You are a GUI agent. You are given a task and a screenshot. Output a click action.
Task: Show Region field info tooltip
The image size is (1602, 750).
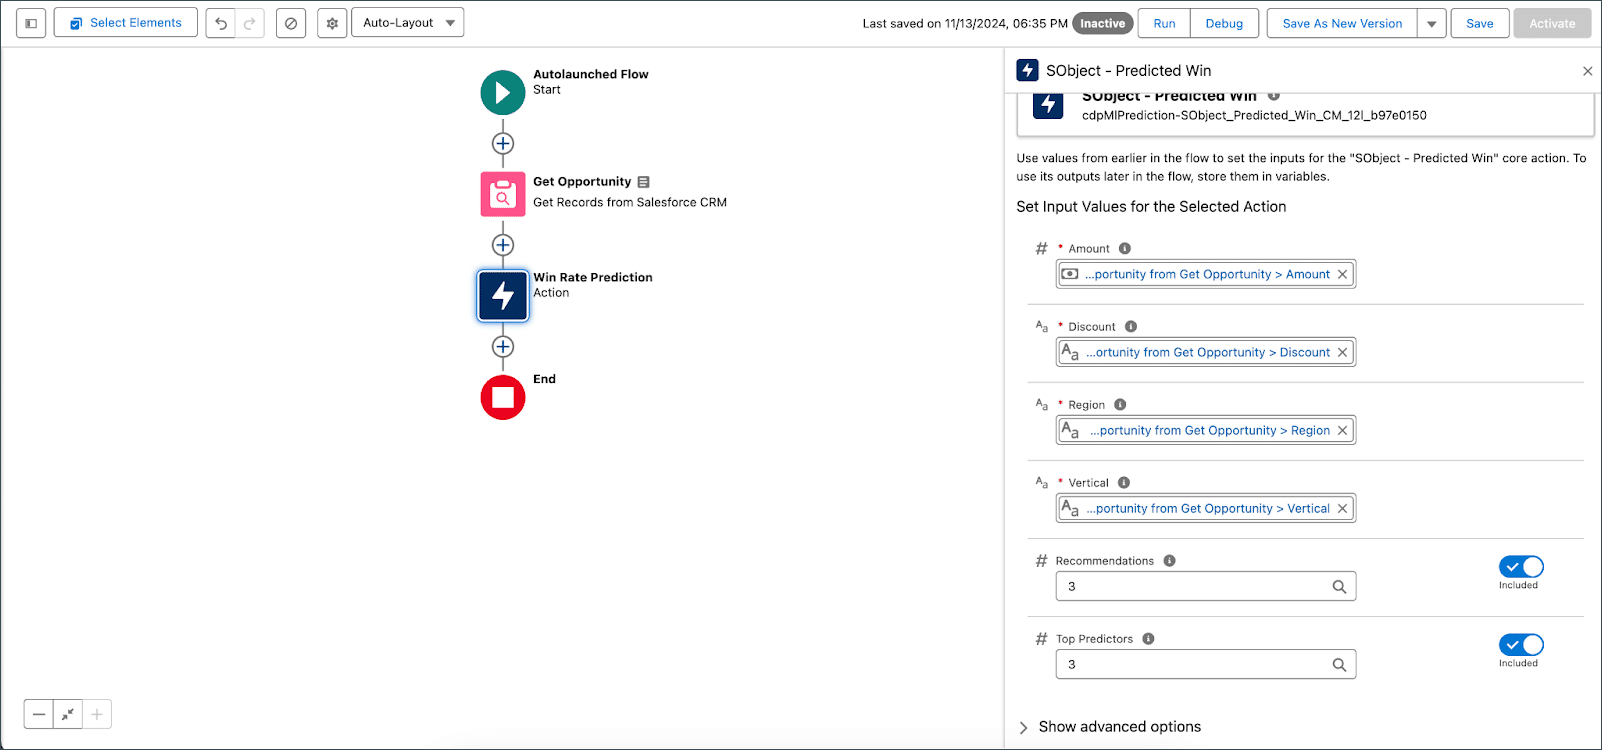(1120, 405)
